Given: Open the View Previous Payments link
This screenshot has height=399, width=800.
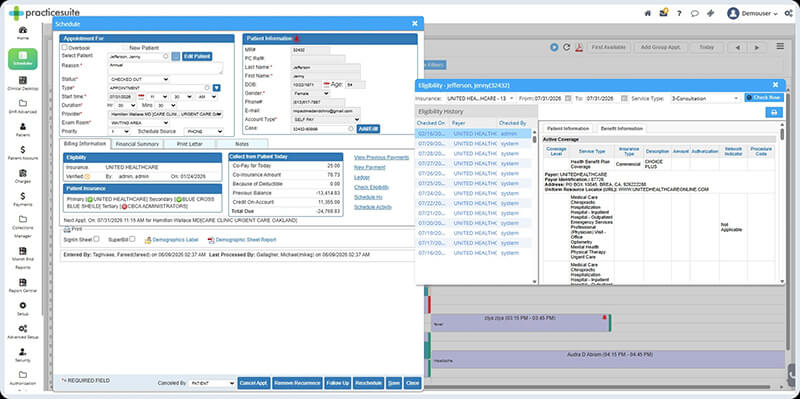Looking at the screenshot, I should coord(381,157).
